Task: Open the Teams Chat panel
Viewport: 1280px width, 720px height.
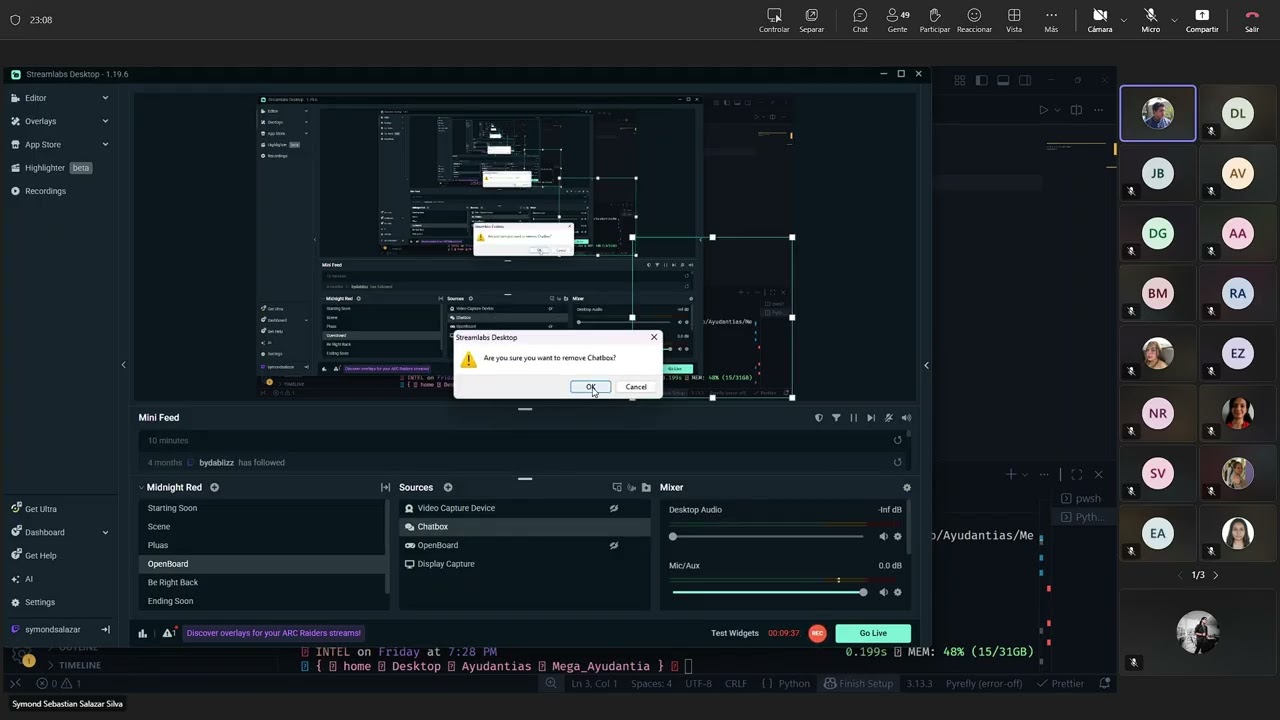Action: pos(860,20)
